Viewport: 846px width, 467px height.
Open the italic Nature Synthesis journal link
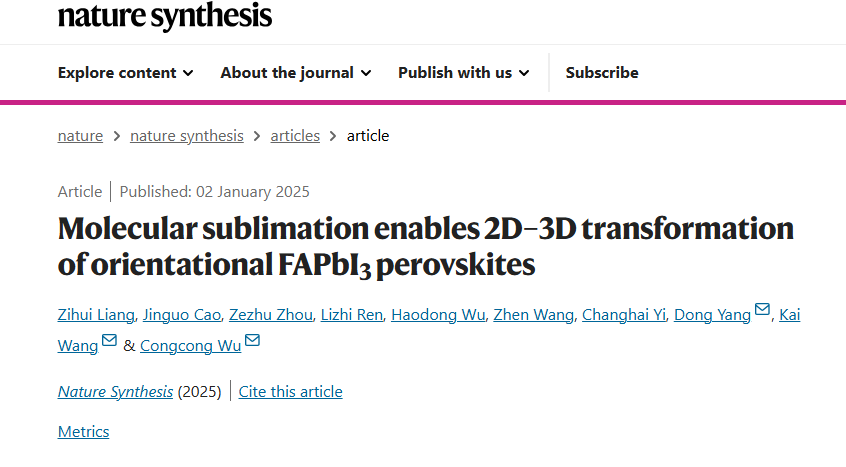point(115,392)
